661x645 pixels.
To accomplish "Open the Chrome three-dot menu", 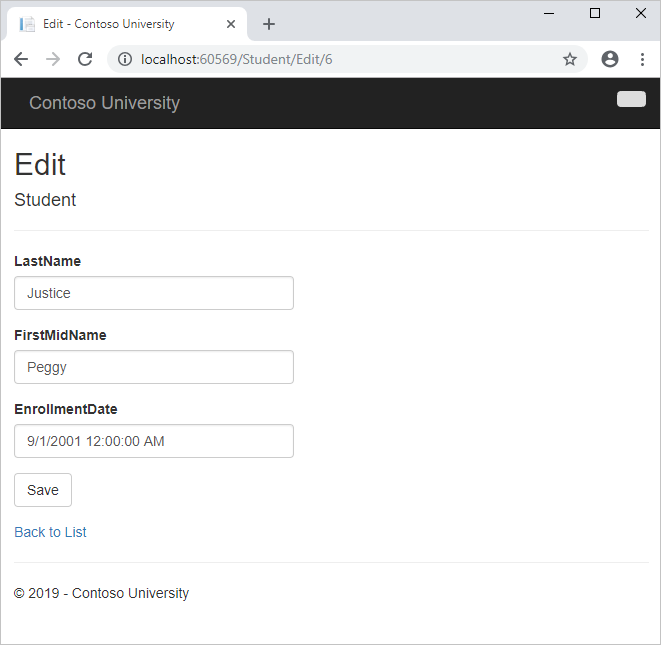I will [642, 59].
